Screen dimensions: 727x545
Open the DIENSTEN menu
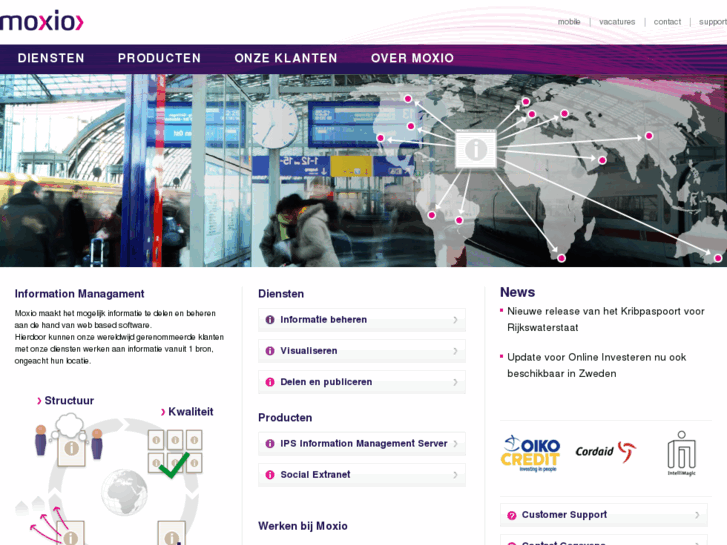[x=51, y=58]
